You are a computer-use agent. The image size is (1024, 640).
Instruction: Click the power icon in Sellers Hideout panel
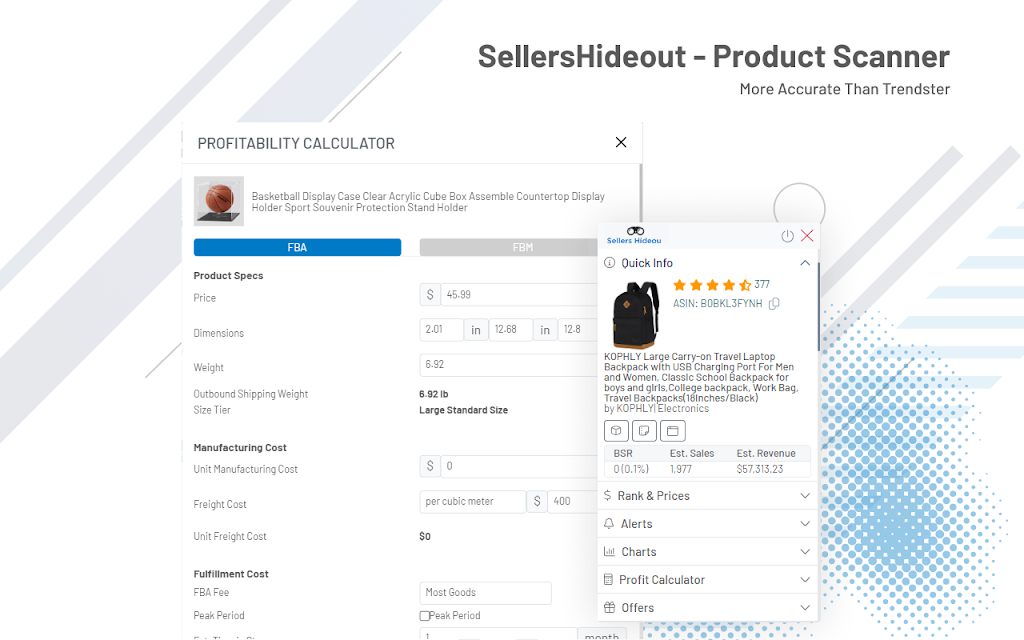tap(787, 236)
